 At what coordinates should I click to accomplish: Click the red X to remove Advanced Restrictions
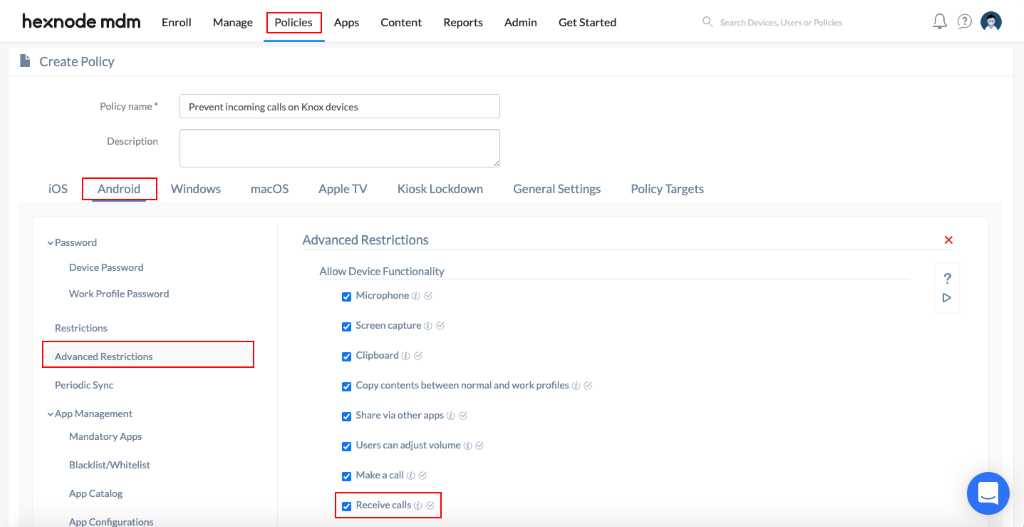[x=949, y=240]
